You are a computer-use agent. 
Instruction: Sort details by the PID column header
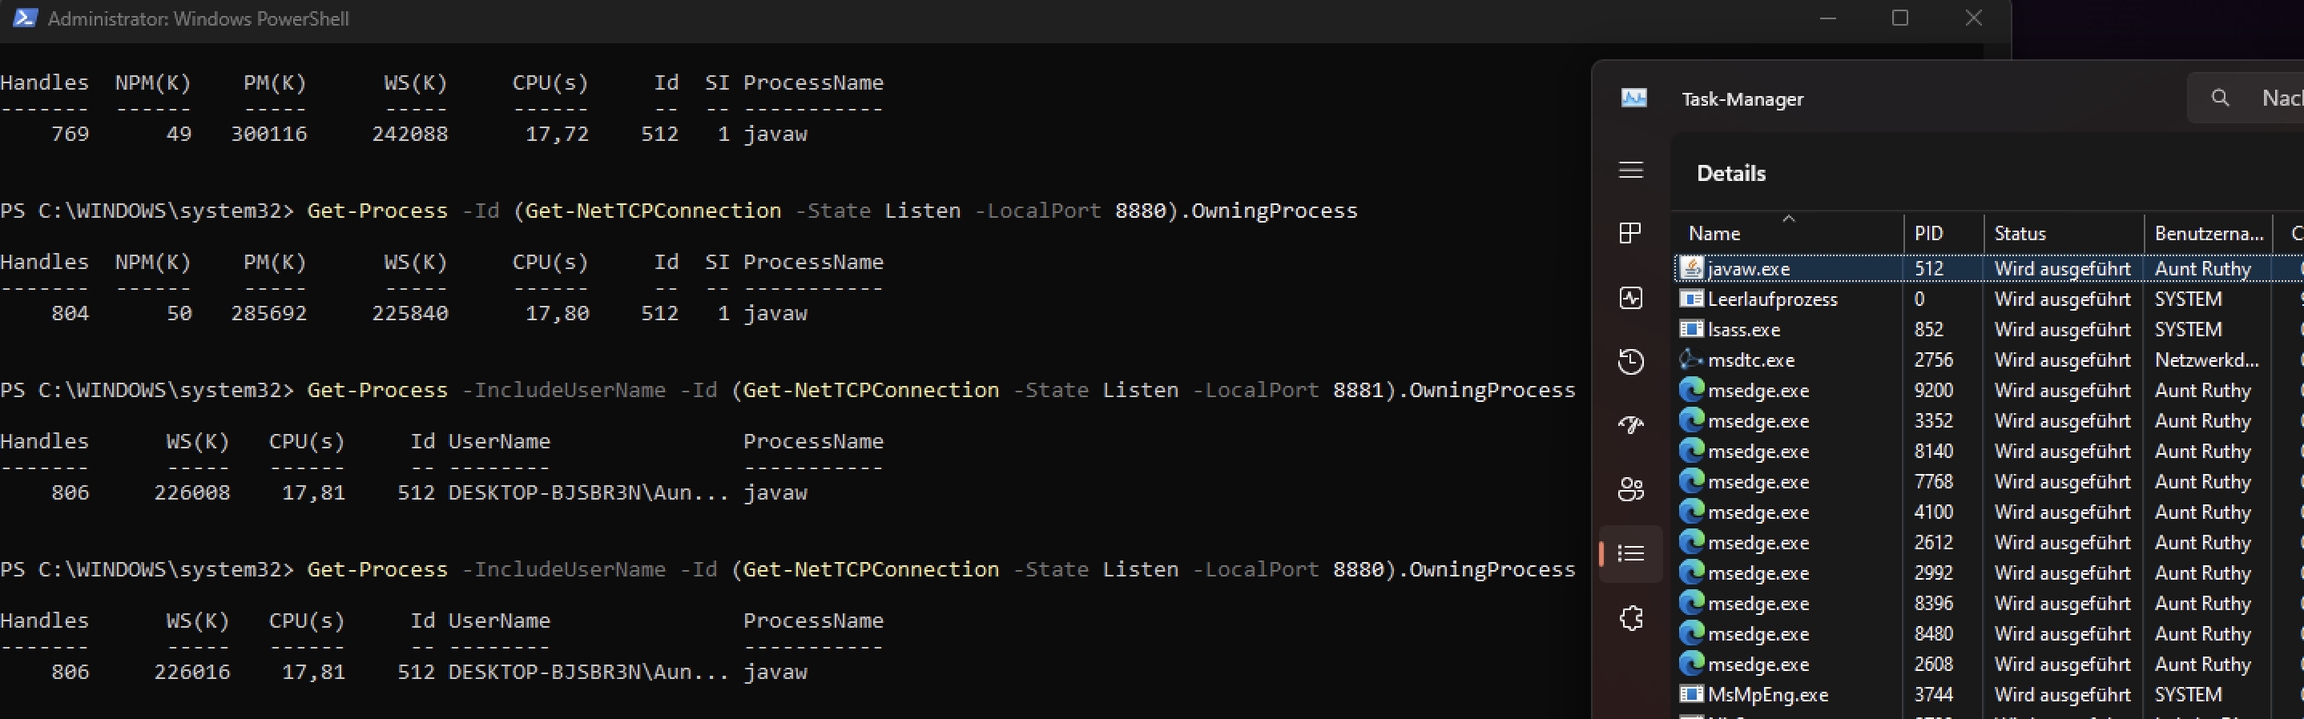1928,234
